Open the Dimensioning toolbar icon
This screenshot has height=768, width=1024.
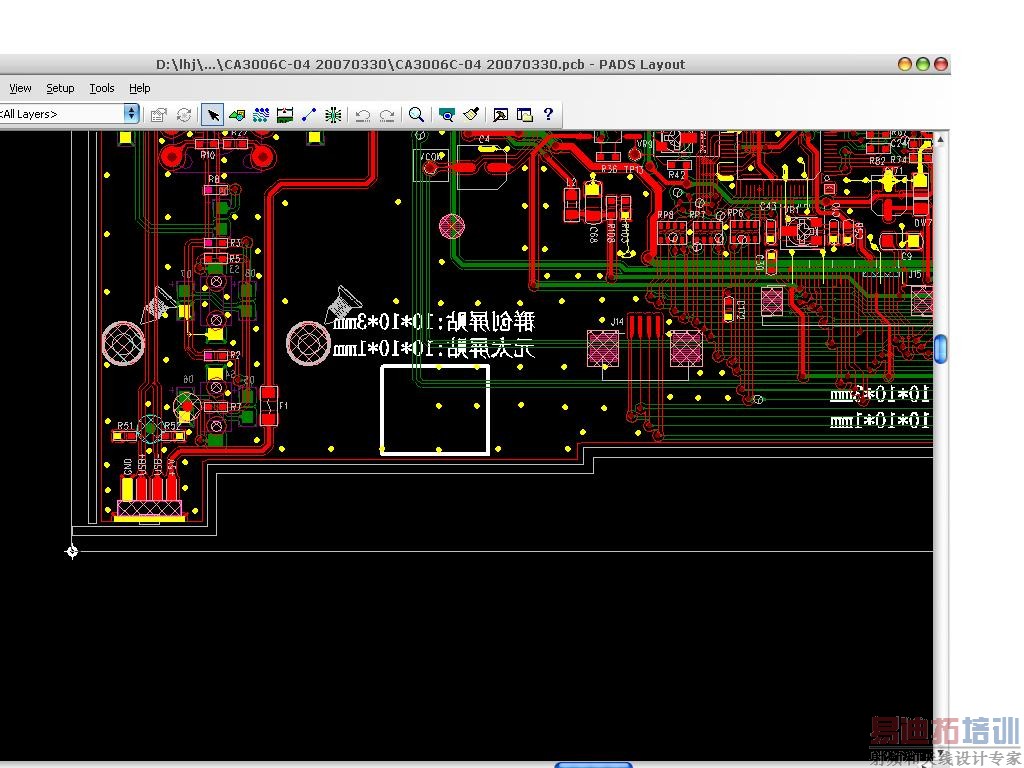pos(285,115)
